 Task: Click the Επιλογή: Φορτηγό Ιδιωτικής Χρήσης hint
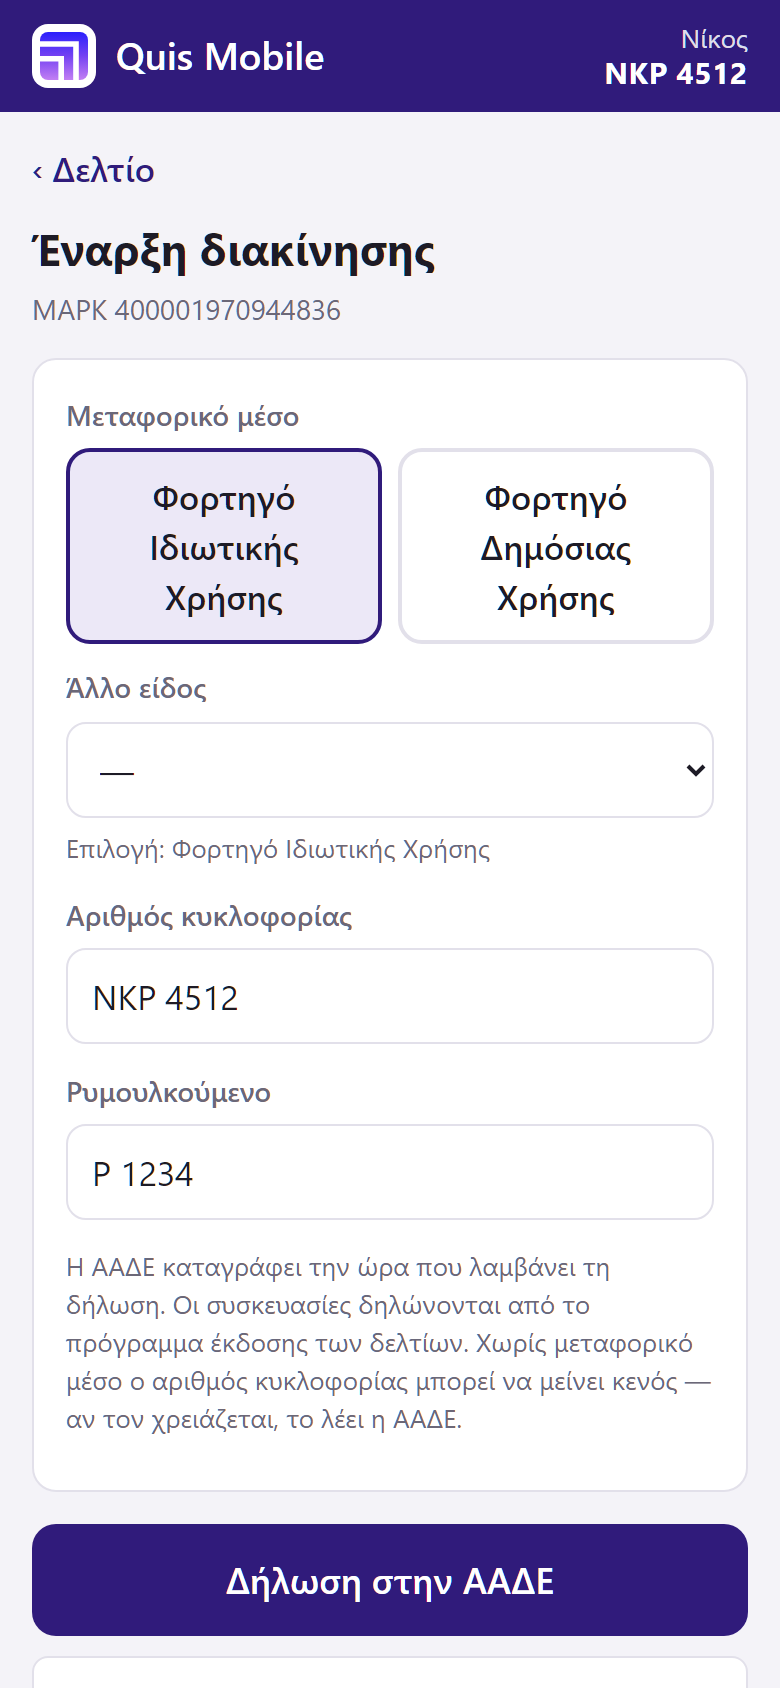(278, 850)
